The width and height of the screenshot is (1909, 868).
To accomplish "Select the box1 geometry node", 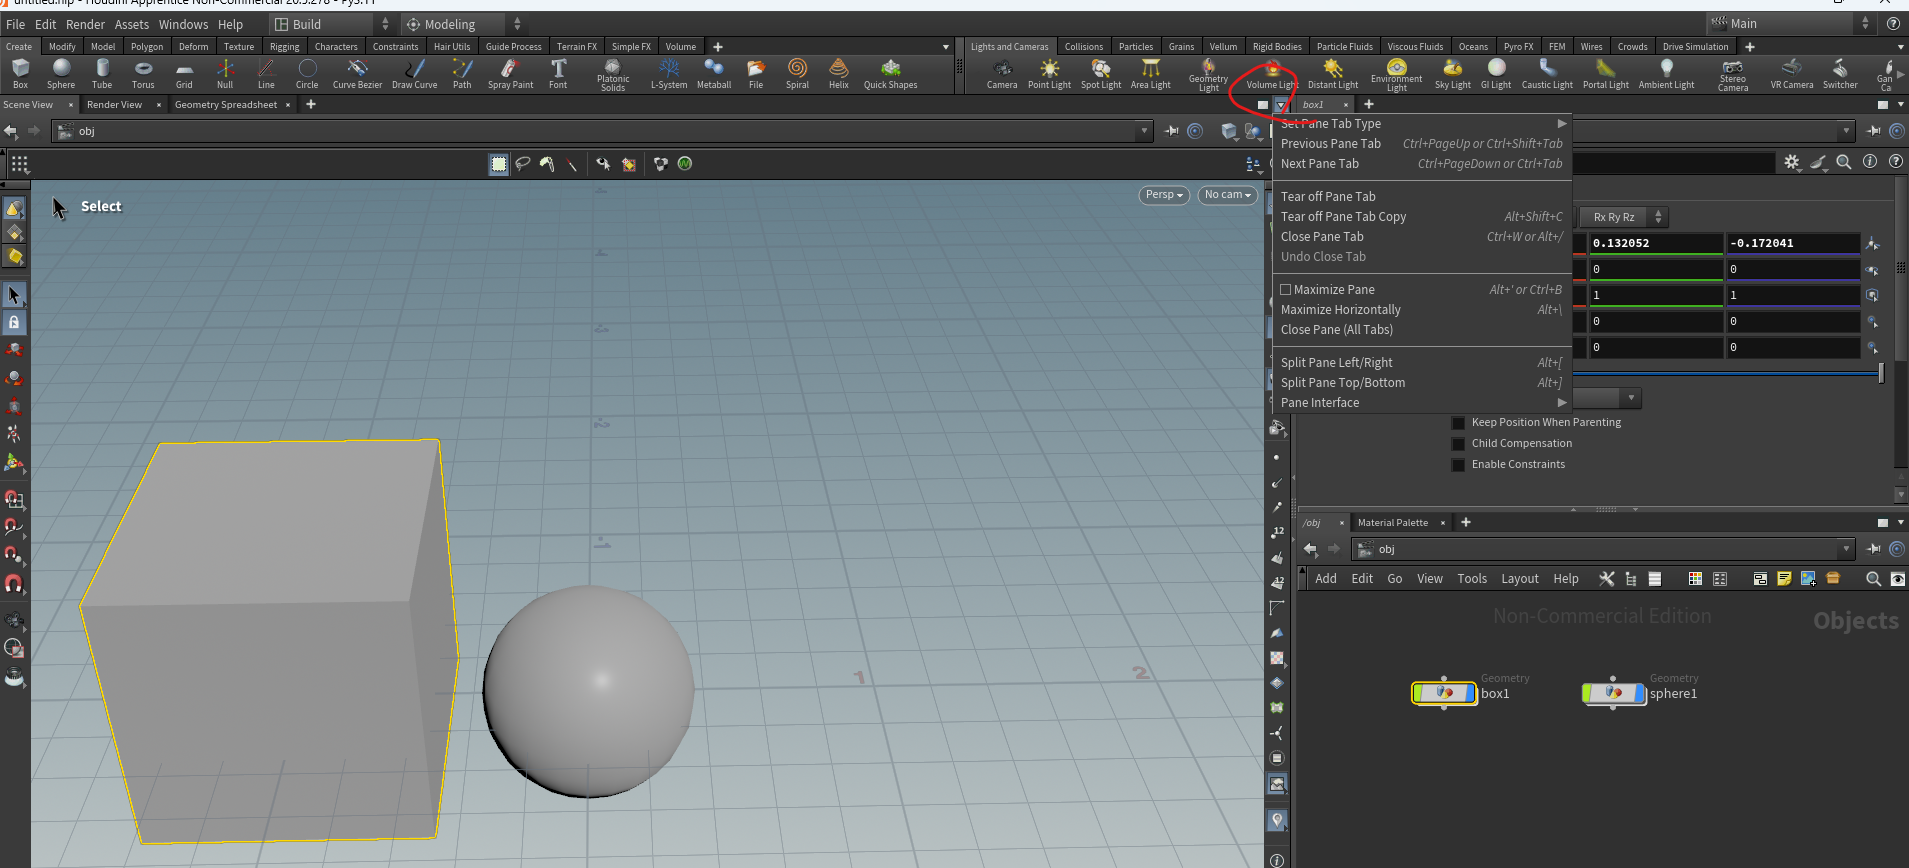I will pos(1443,692).
